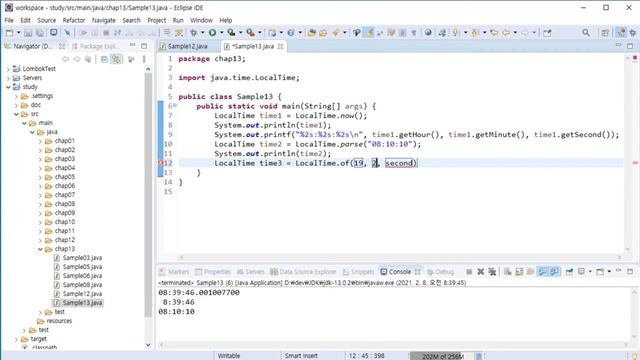This screenshot has width=640, height=360.
Task: Click the Open Perspective icon
Action: (x=605, y=33)
